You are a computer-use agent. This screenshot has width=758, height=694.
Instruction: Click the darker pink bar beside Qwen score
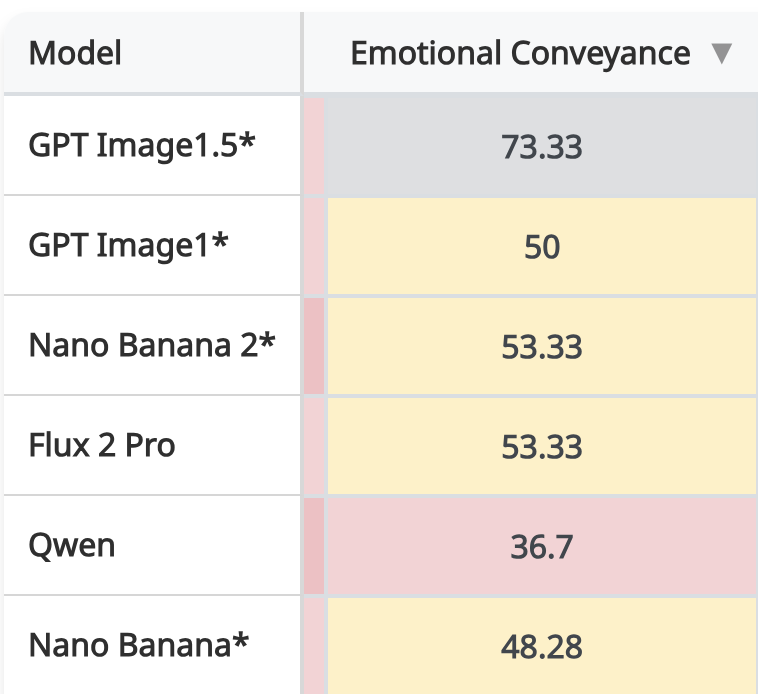click(x=314, y=546)
